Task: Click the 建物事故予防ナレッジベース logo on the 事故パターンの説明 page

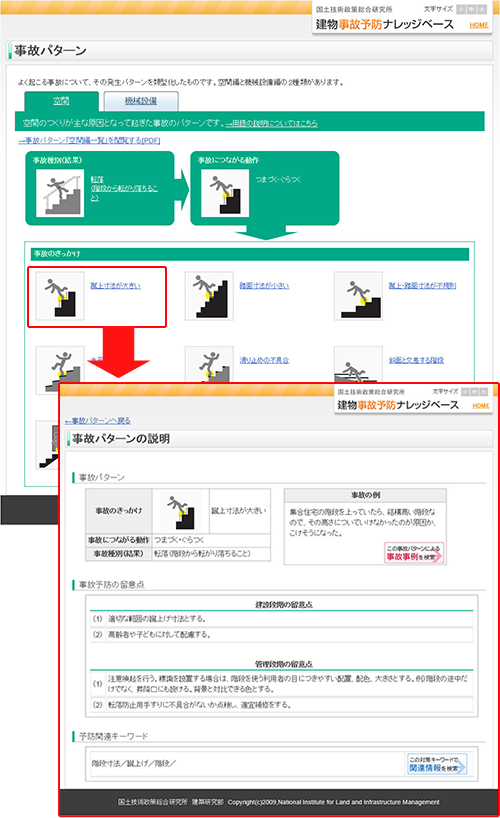Action: [398, 405]
